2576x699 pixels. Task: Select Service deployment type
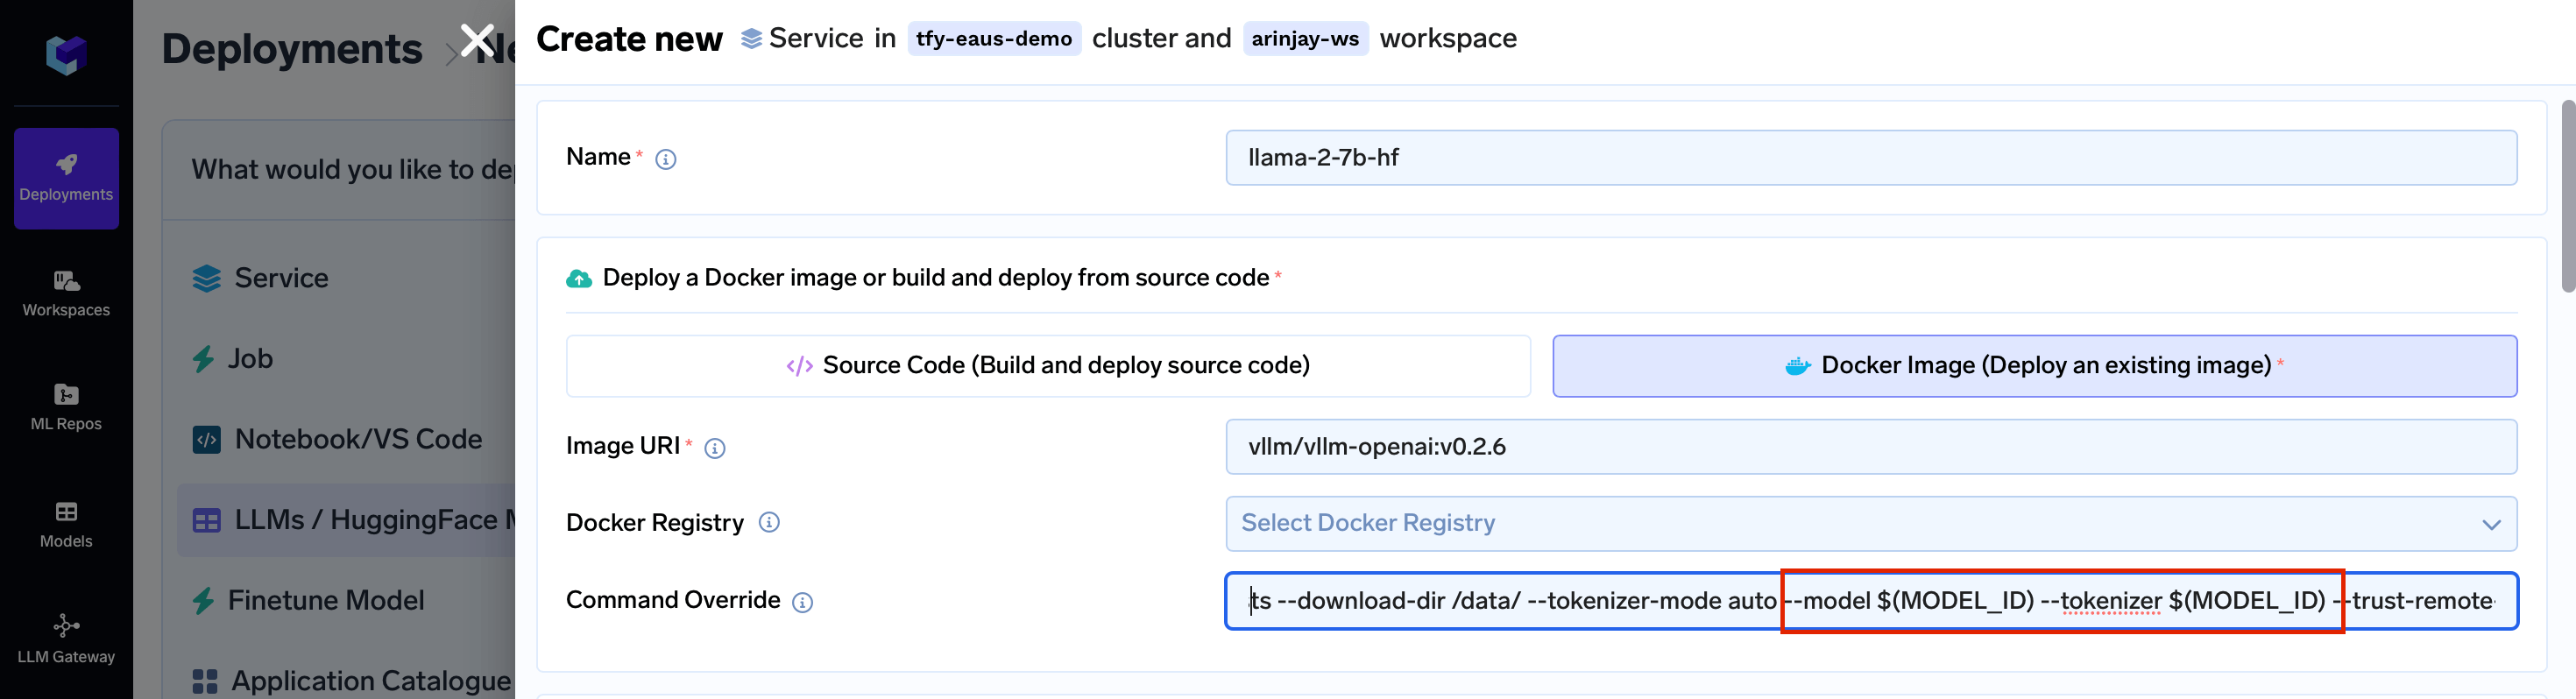261,278
